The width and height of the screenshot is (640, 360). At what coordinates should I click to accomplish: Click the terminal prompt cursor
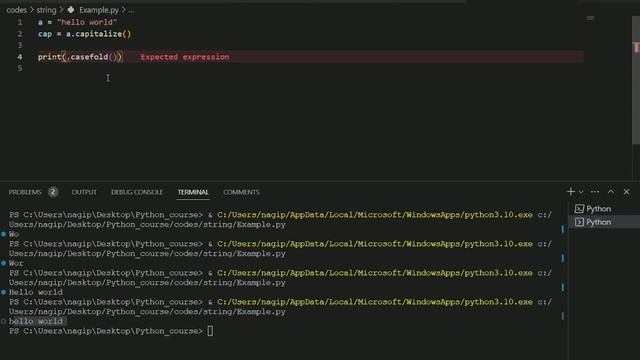click(210, 331)
